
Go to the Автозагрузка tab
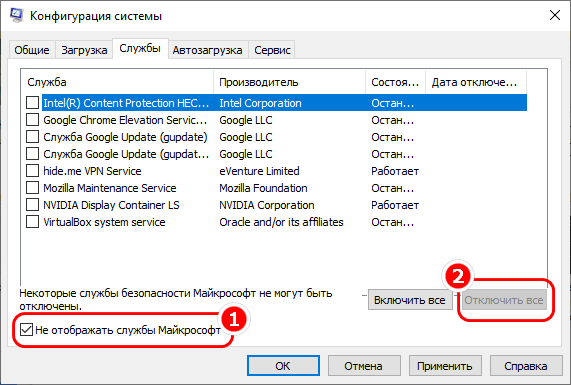click(208, 50)
